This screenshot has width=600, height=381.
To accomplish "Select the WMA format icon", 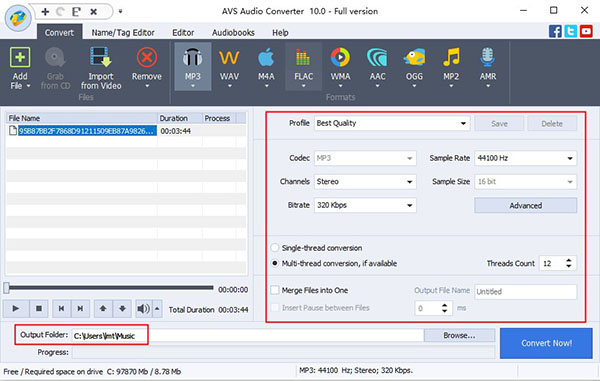I will click(x=340, y=58).
